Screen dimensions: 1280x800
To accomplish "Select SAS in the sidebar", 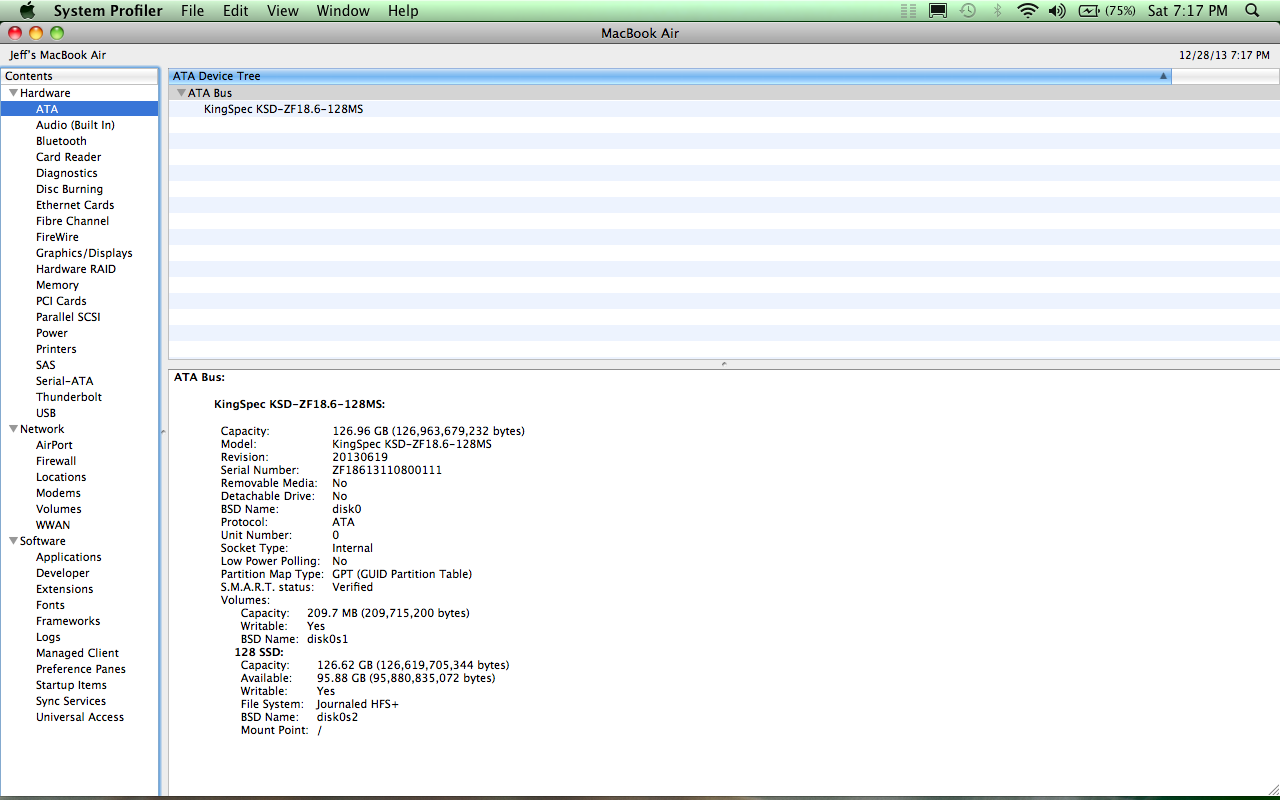I will [x=46, y=365].
